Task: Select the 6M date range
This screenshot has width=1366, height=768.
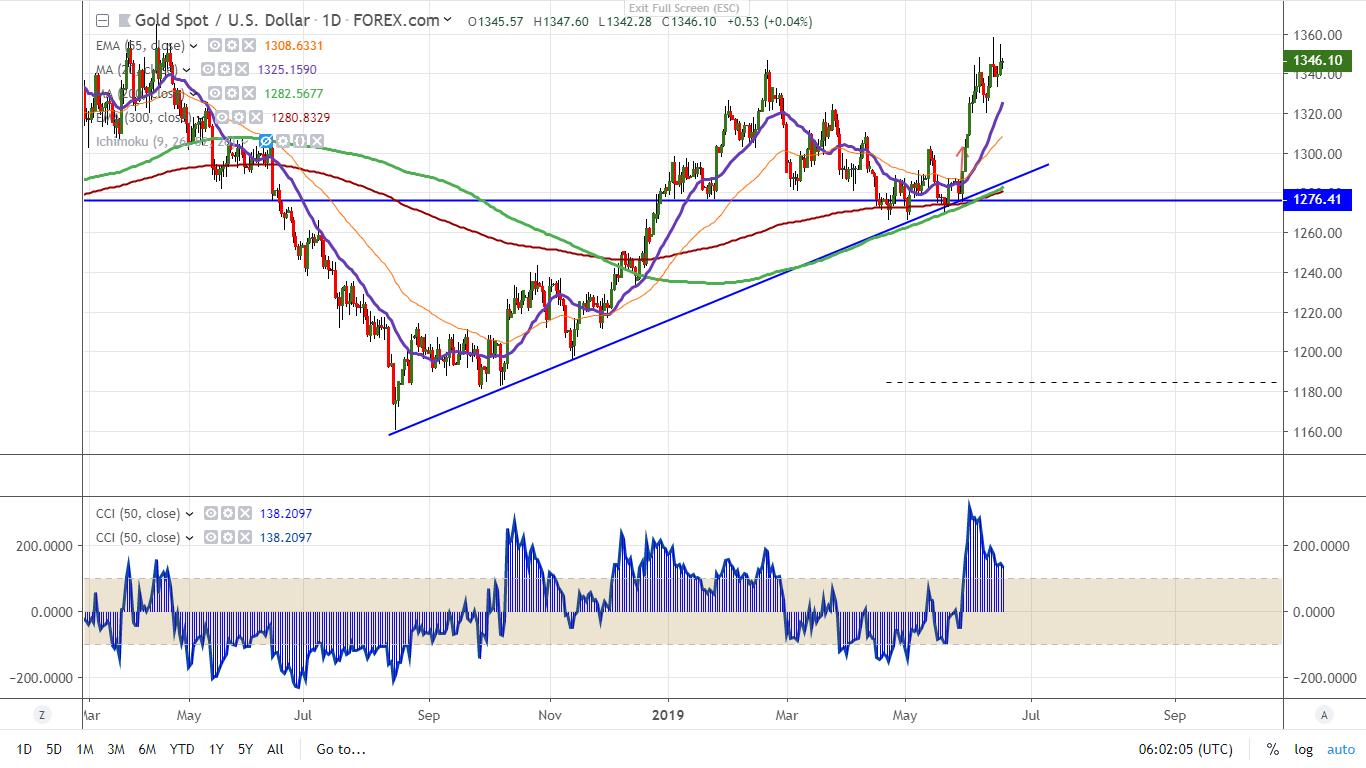Action: [x=147, y=749]
